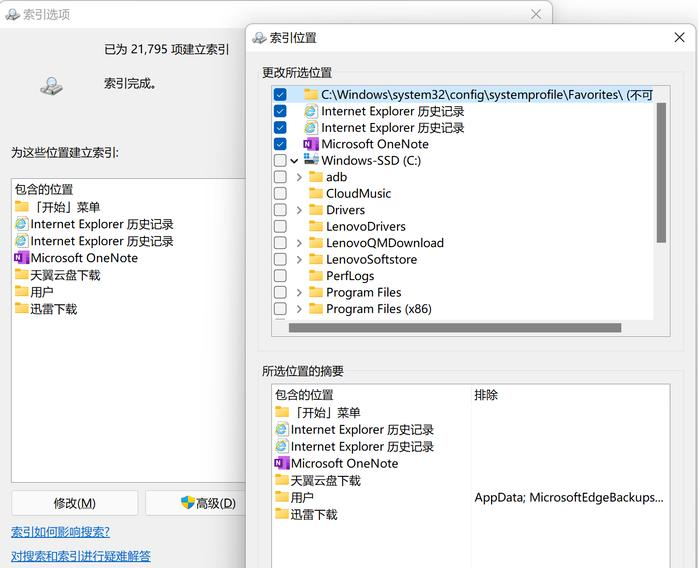Click 包含的位置 header in 索引选项 window
The height and width of the screenshot is (568, 698).
tap(44, 189)
